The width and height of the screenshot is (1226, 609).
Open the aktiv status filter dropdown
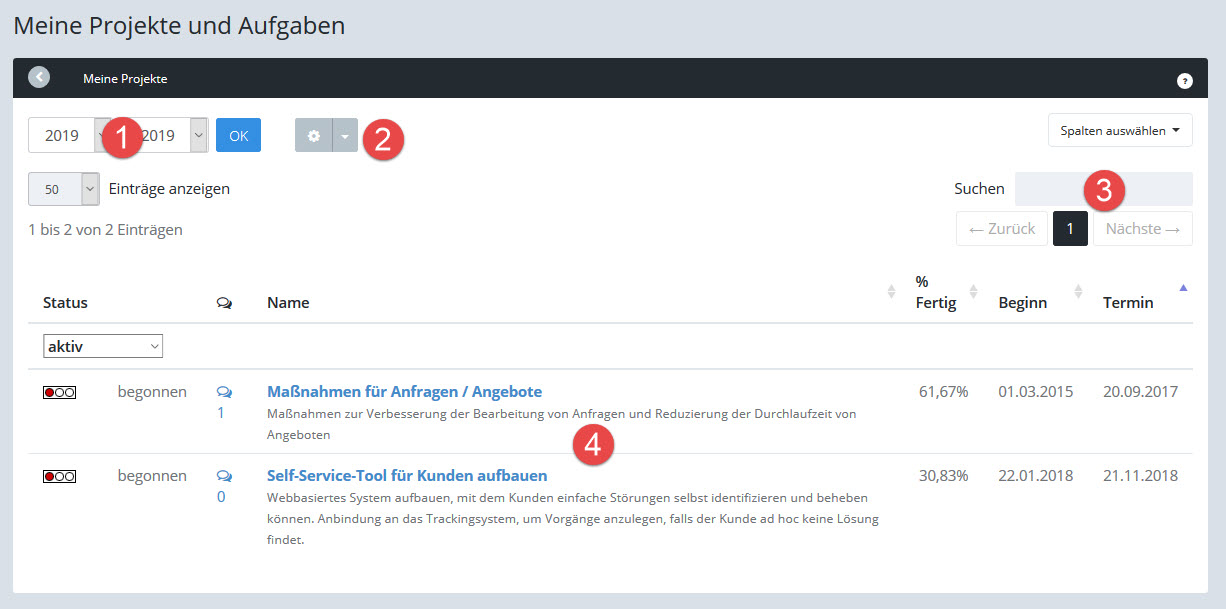pos(103,346)
